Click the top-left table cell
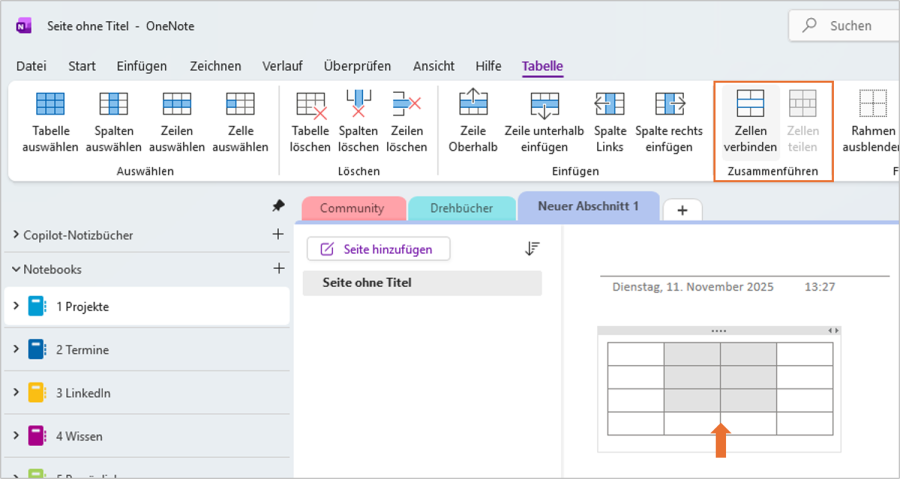900x479 pixels. 636,354
